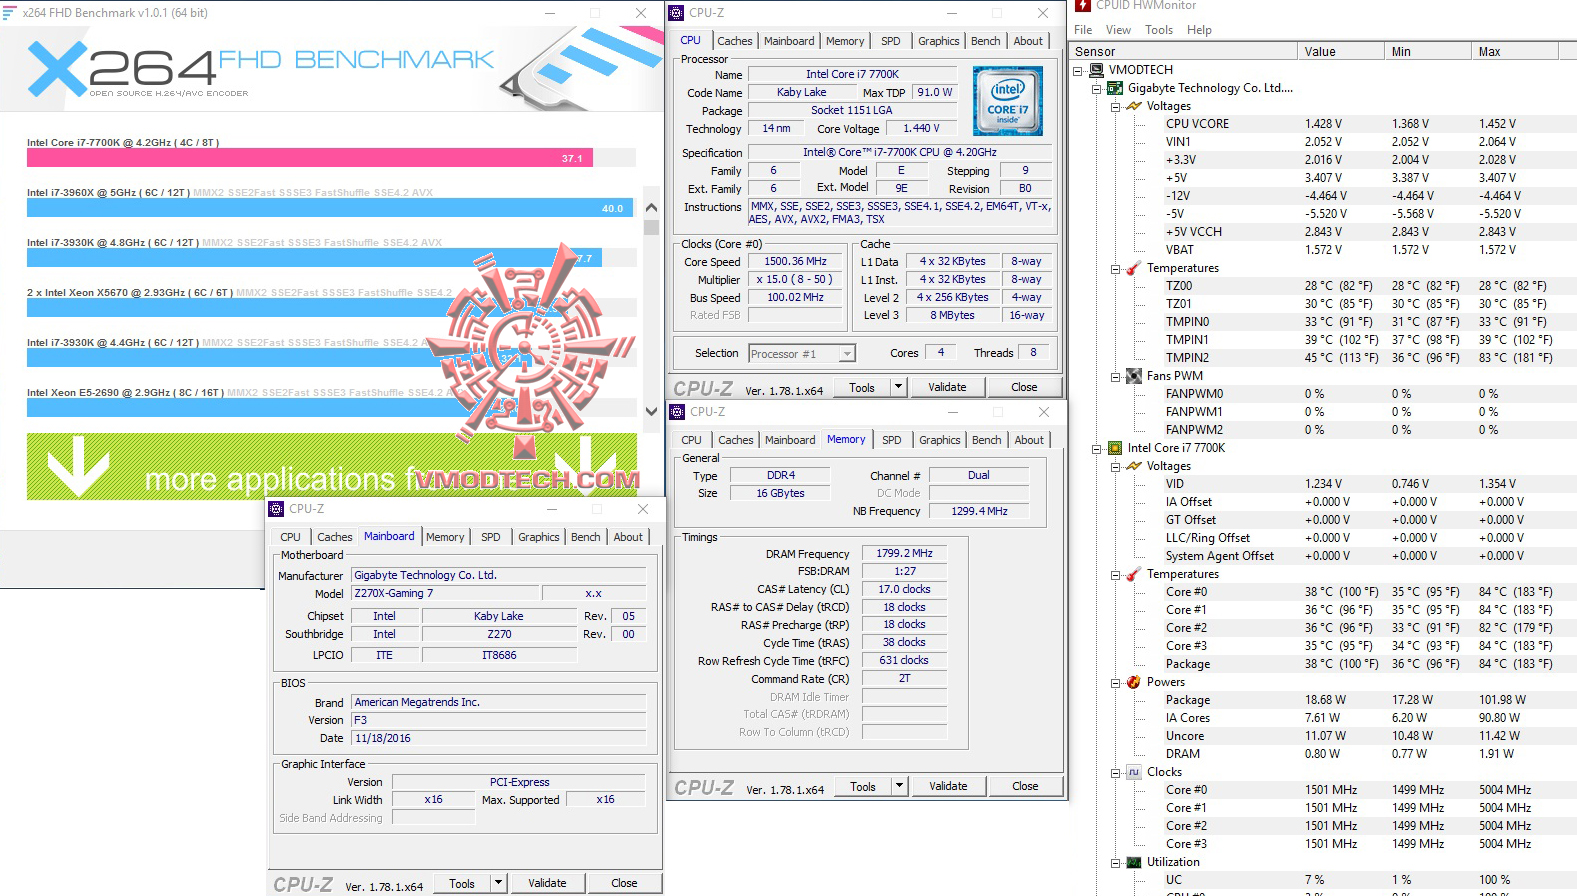Click the Intel Core i7 logo in CPU-Z
The image size is (1577, 896).
point(1008,101)
